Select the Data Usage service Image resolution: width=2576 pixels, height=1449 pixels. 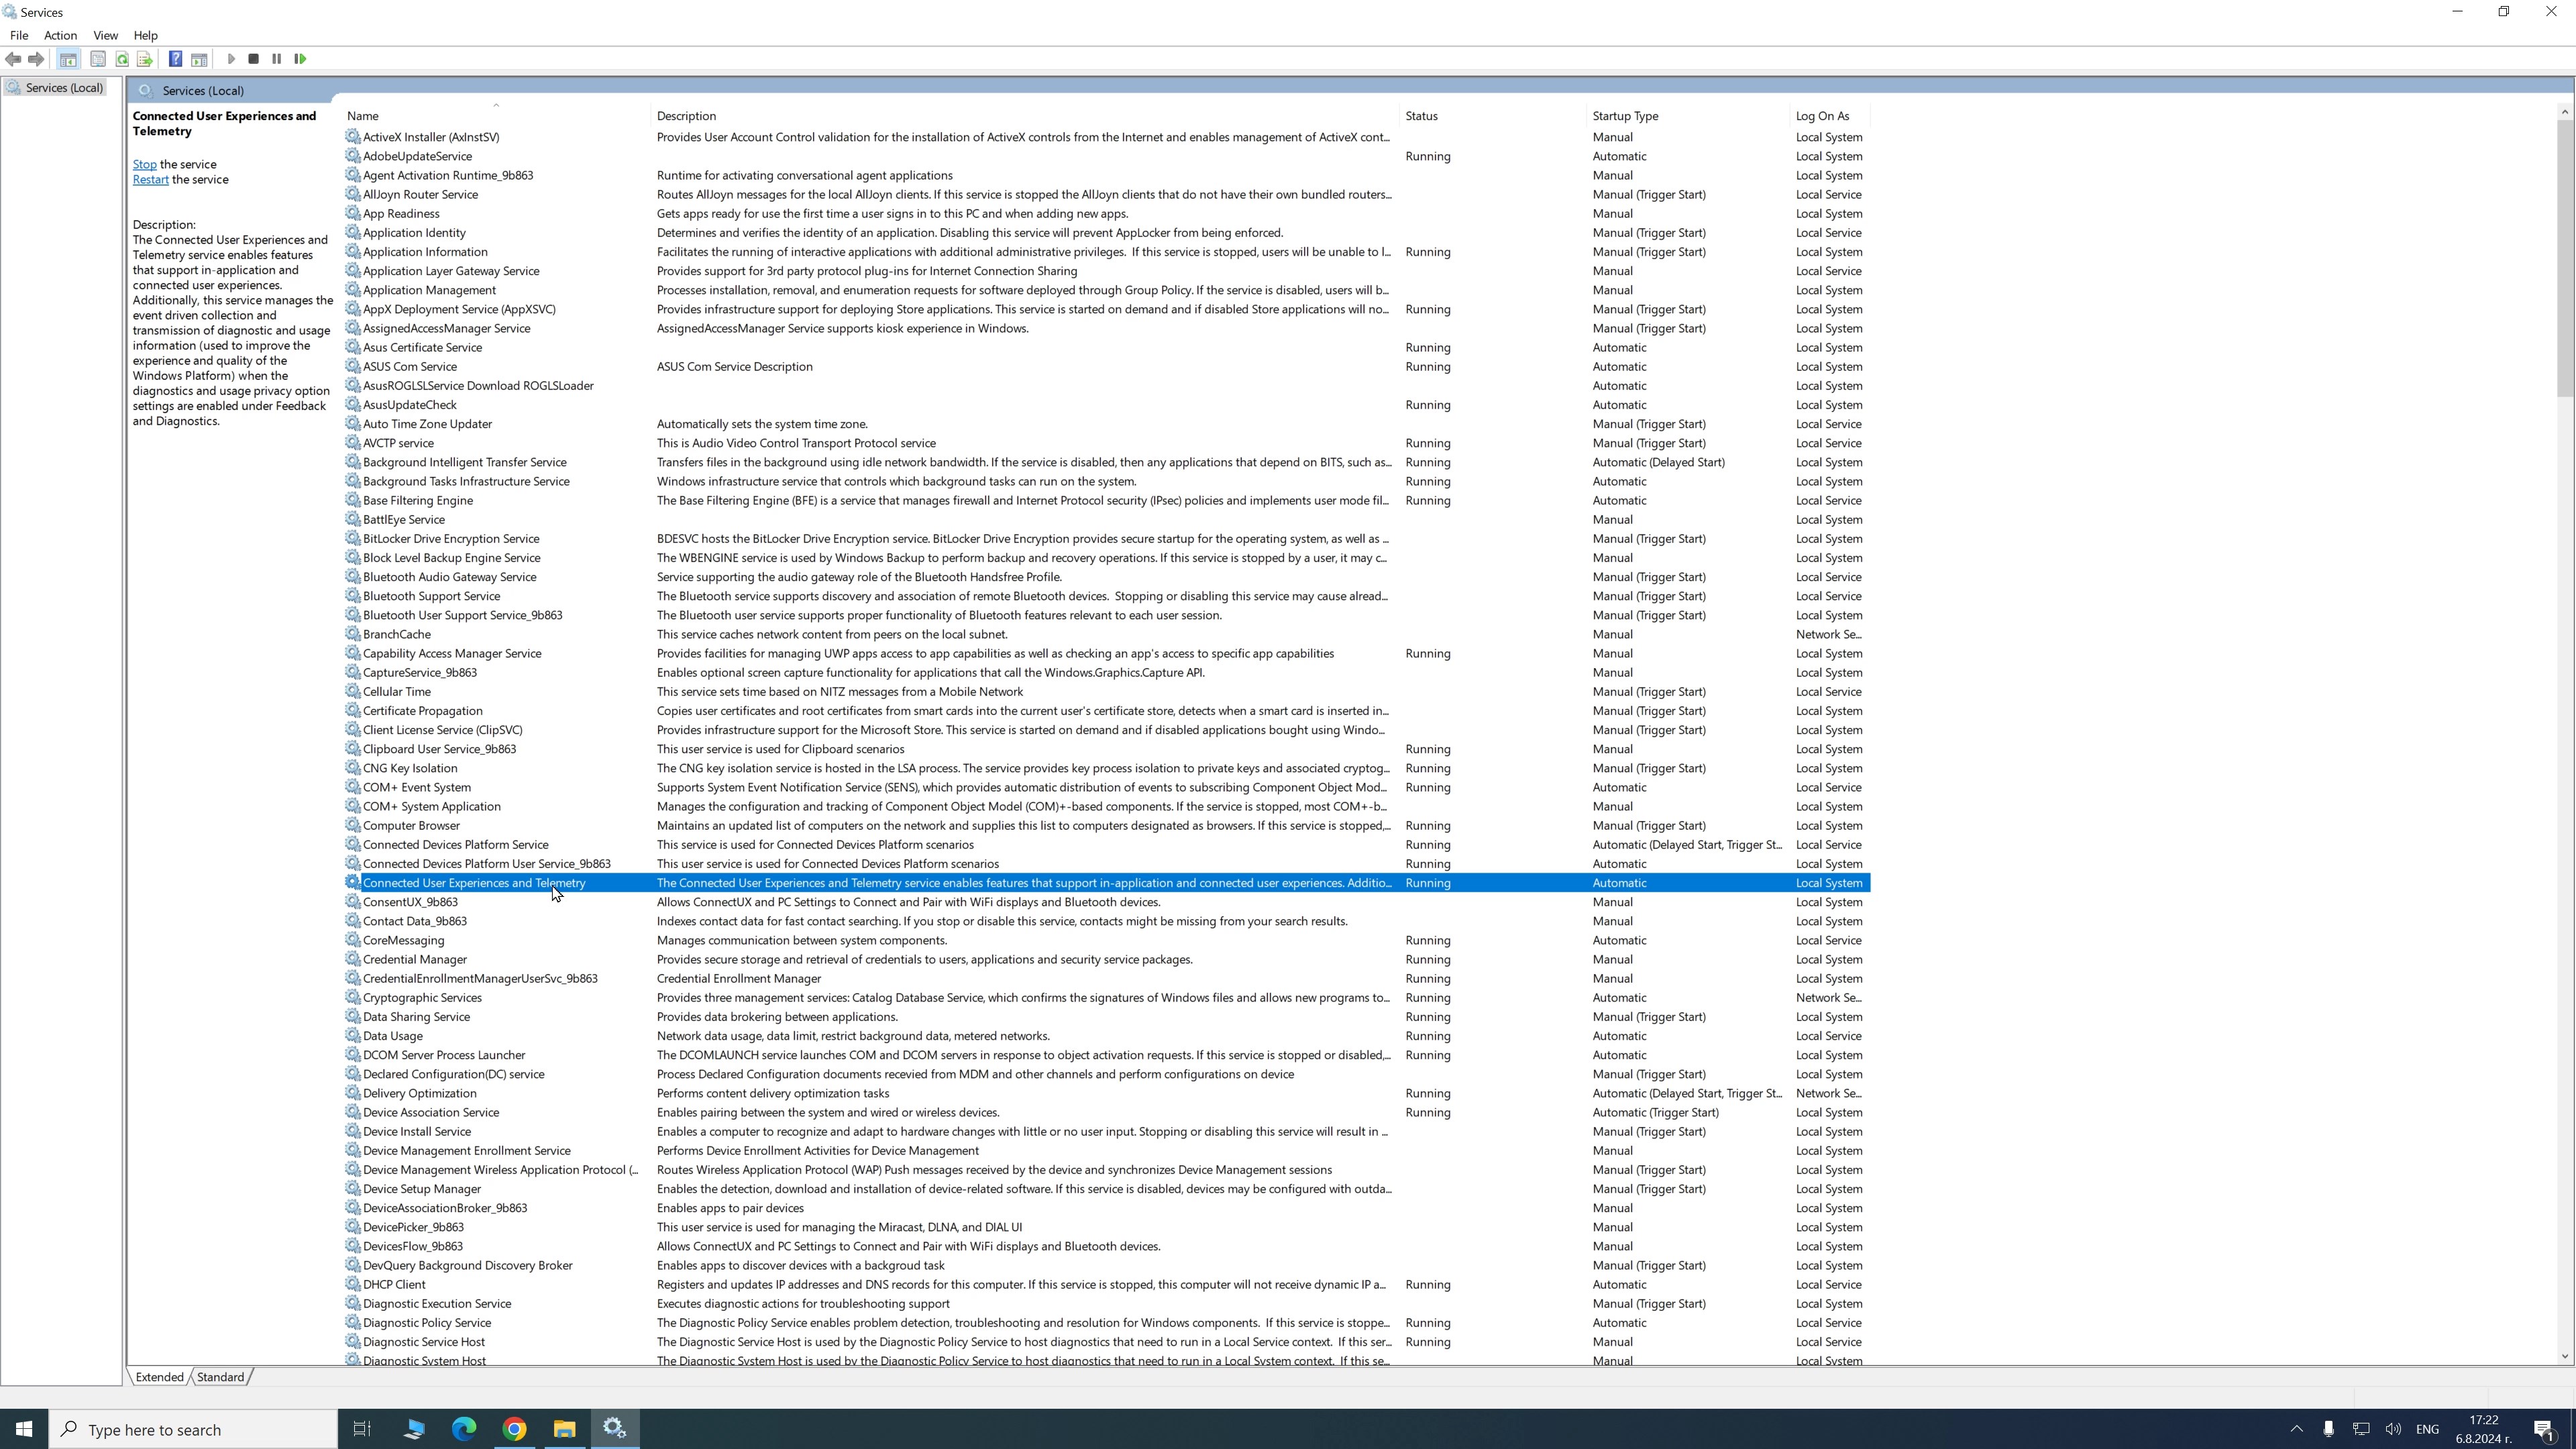1106,1036
